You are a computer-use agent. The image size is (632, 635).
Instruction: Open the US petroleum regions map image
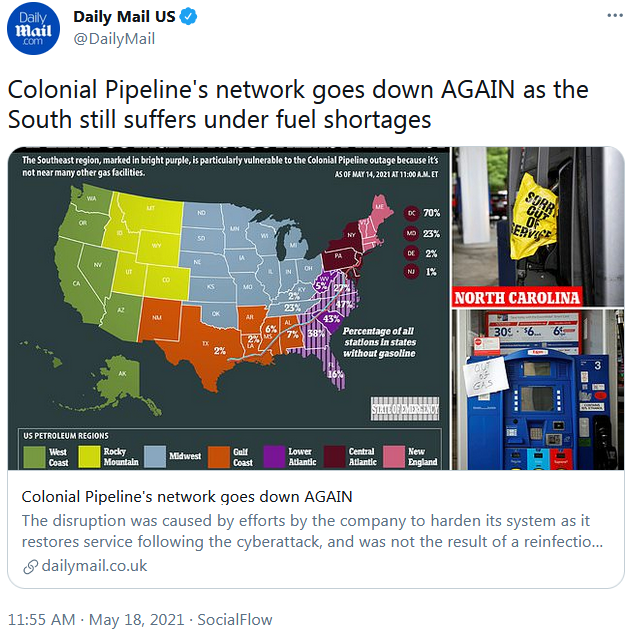[x=229, y=308]
